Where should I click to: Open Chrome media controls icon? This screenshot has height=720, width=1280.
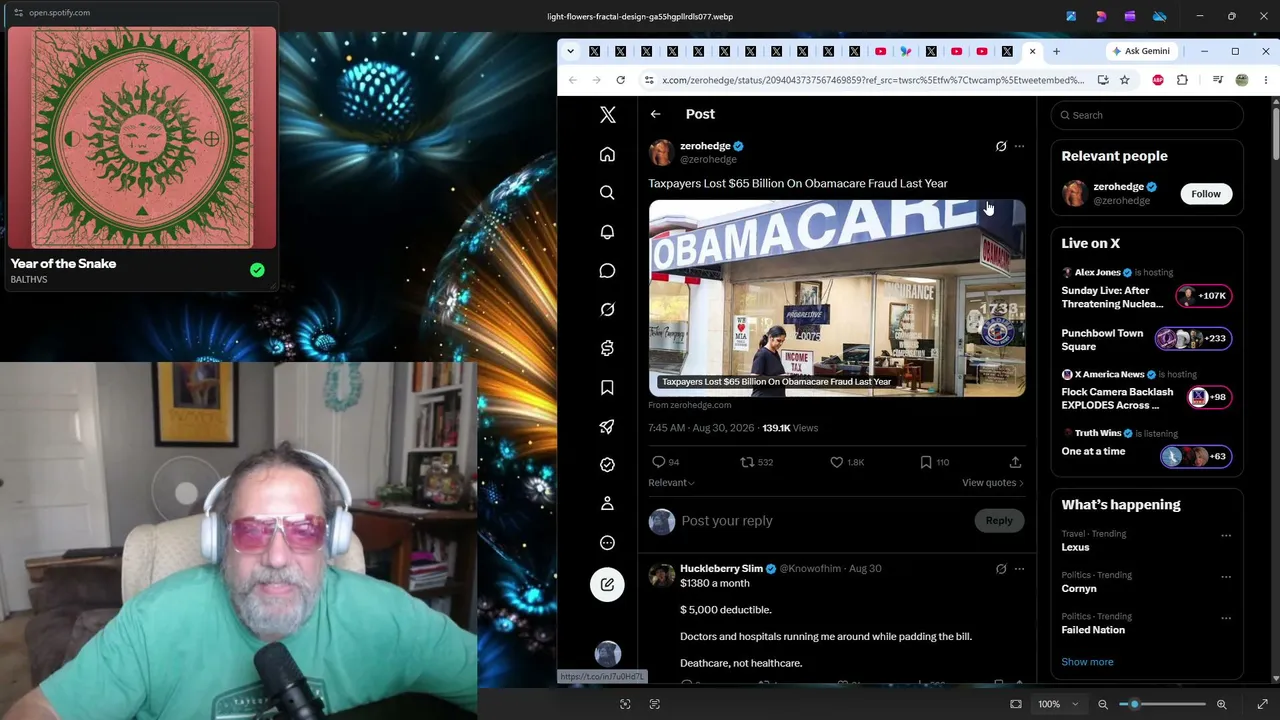[1217, 80]
